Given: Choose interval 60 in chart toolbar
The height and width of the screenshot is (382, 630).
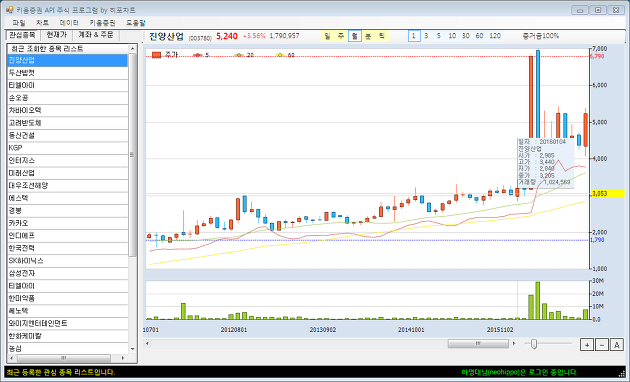Looking at the screenshot, I should click(x=479, y=36).
